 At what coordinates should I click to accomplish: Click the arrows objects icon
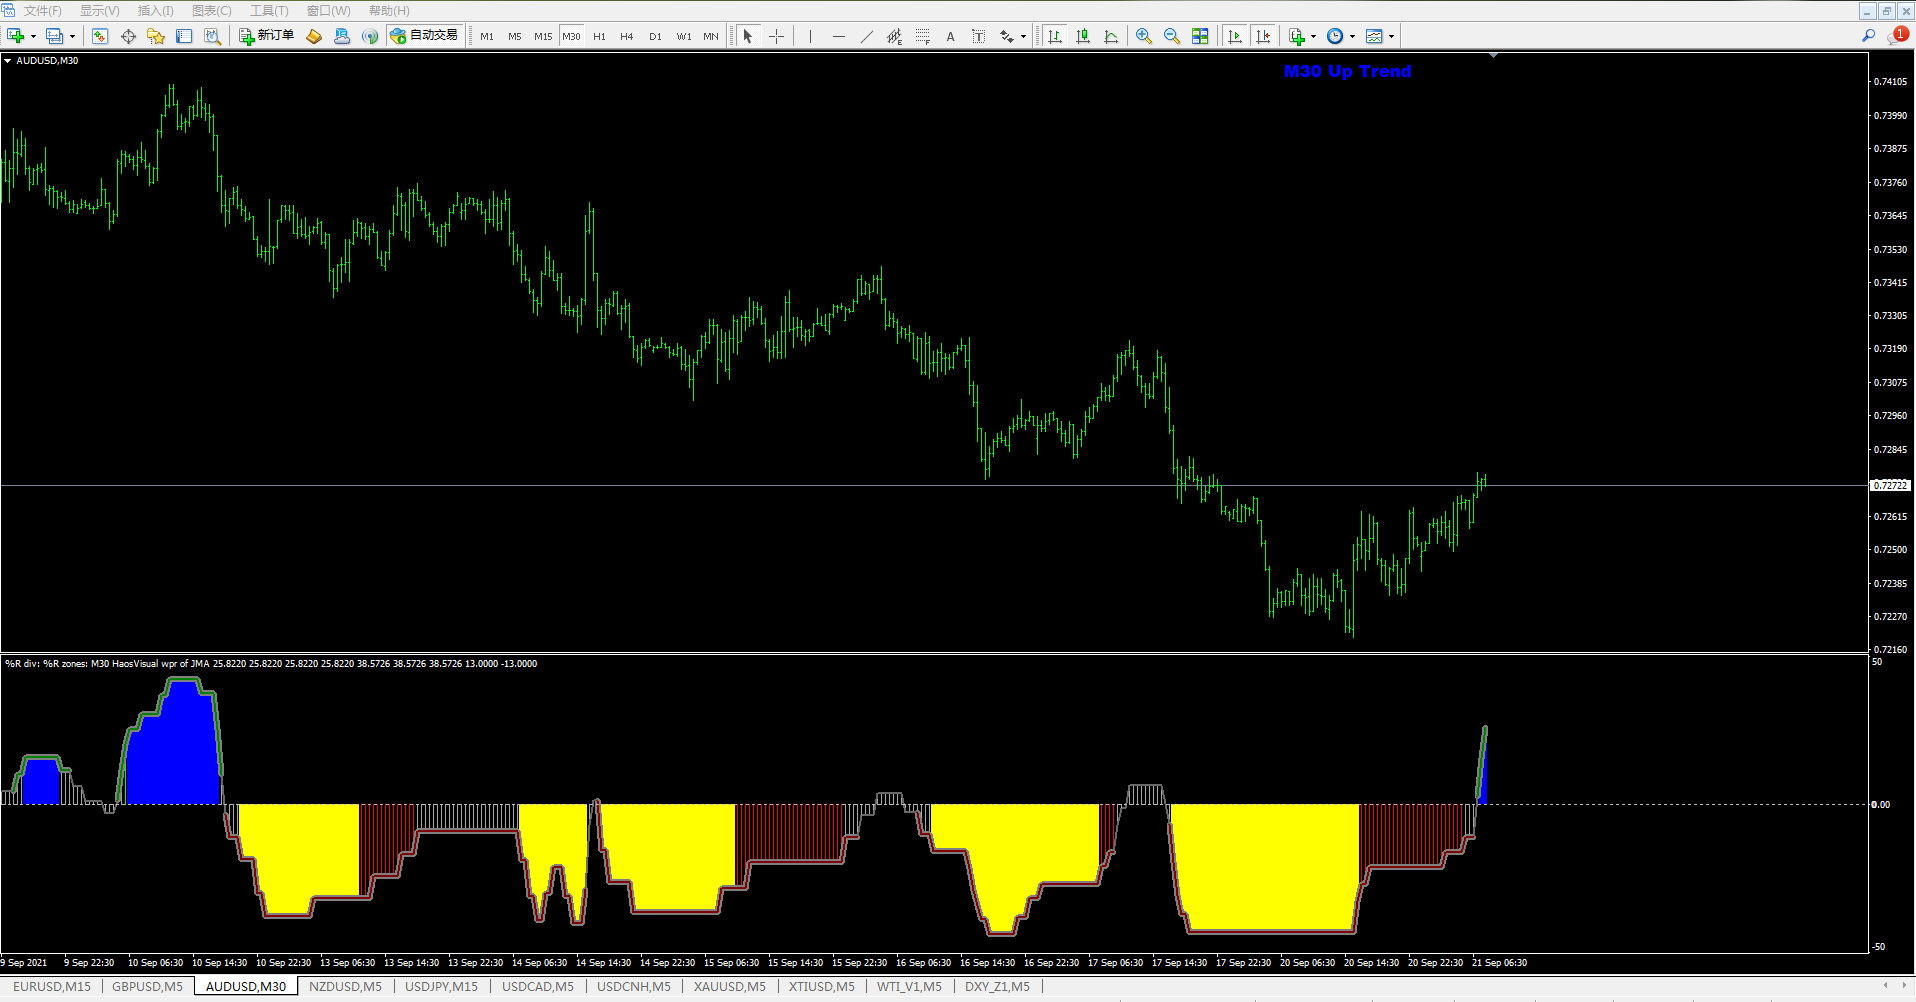1007,36
